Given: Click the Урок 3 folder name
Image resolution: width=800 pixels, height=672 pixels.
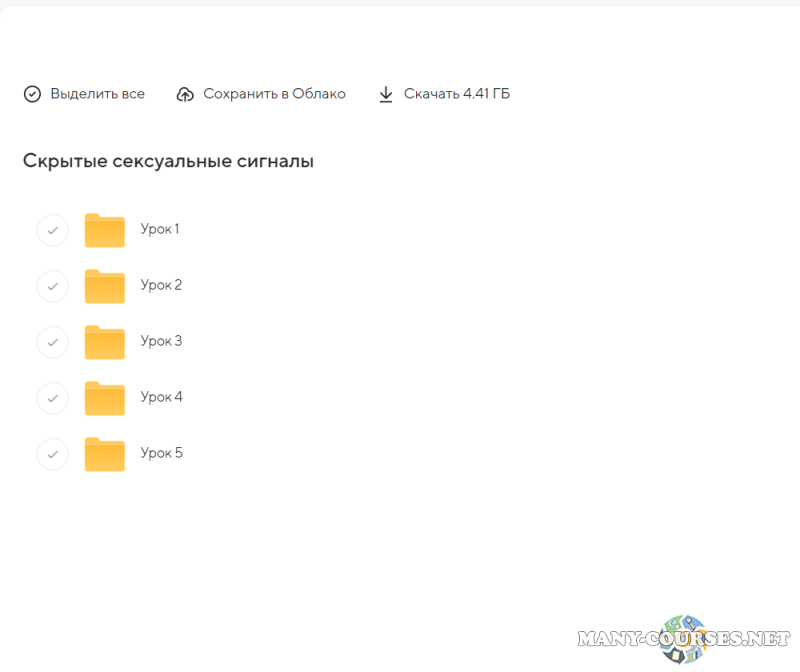Looking at the screenshot, I should (x=161, y=341).
